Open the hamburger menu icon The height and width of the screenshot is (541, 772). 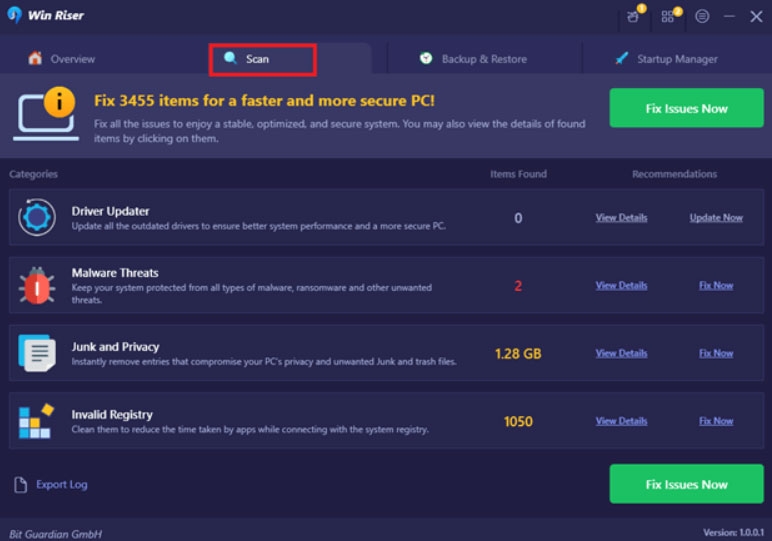click(x=702, y=16)
